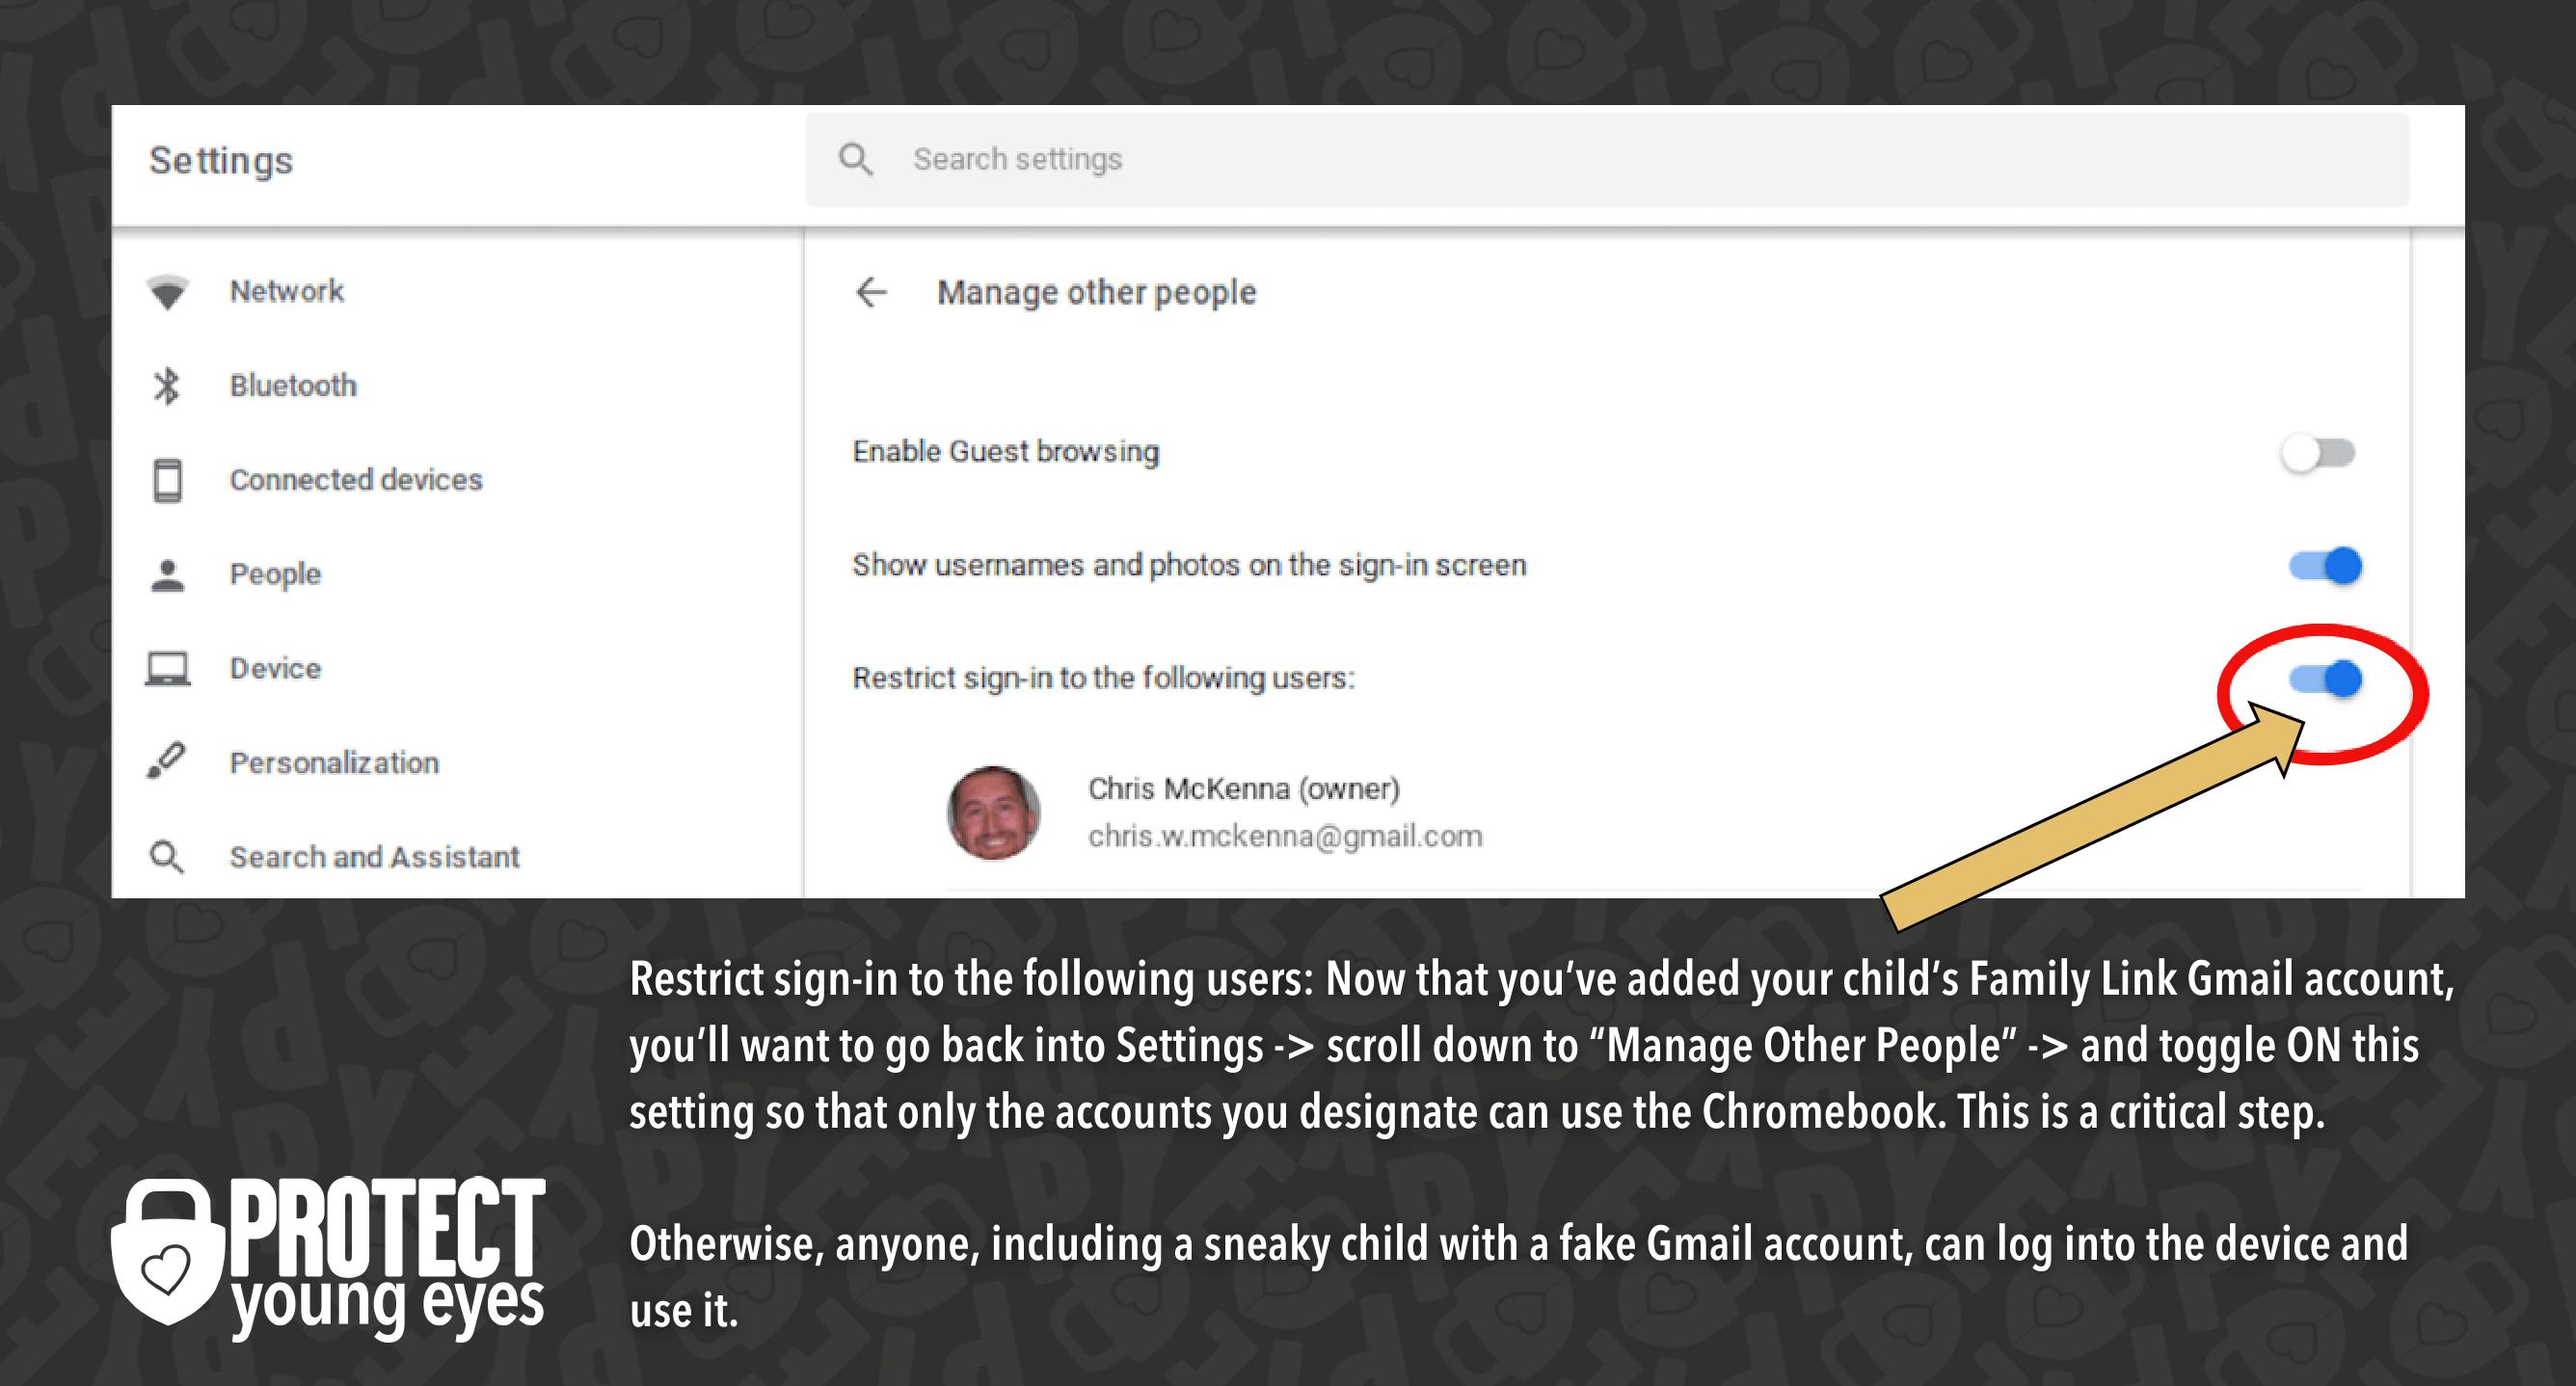Click the Search and Assistant magnifier icon
Screen dimensions: 2576x1386
point(166,857)
